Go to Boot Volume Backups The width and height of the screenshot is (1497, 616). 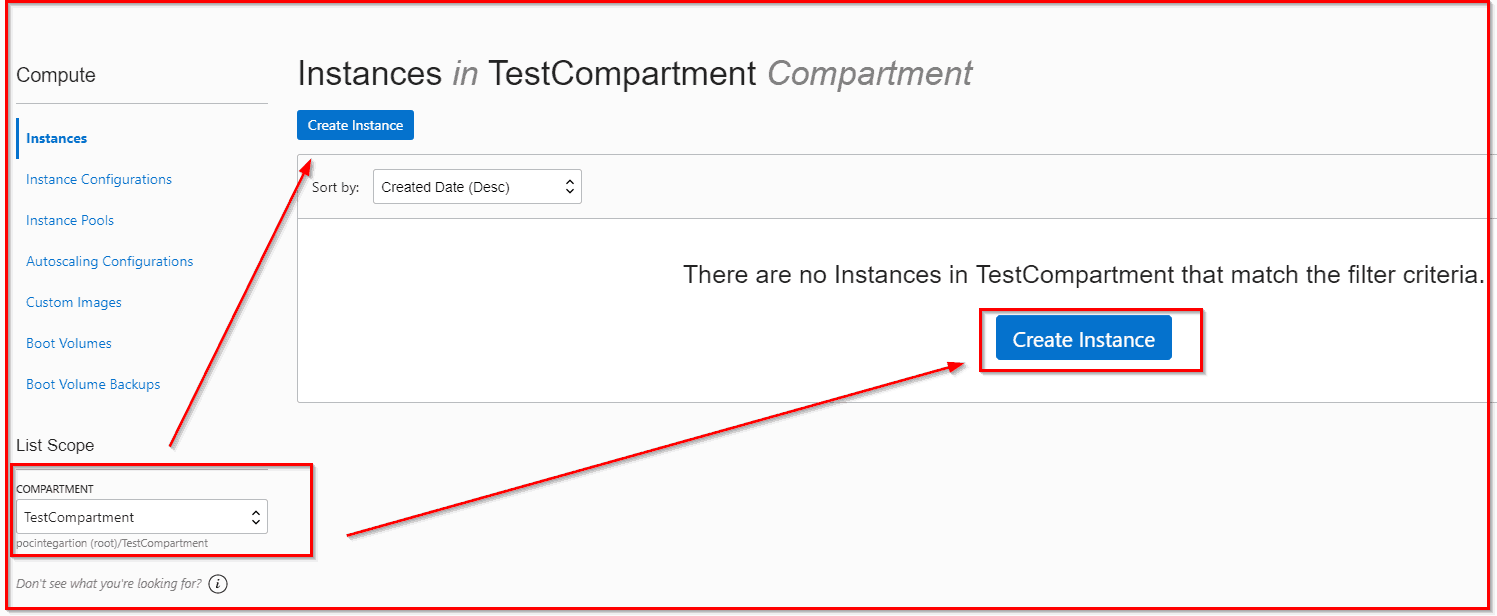pyautogui.click(x=92, y=384)
